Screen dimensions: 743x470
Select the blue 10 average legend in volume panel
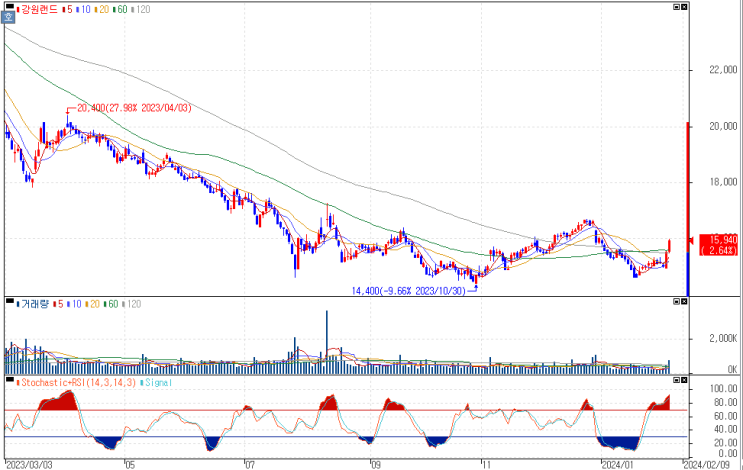point(76,304)
